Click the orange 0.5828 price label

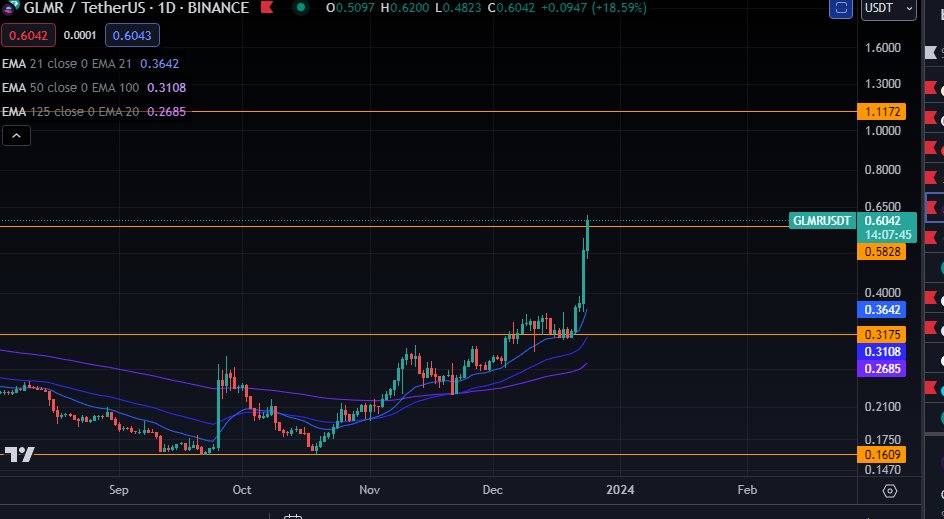(x=881, y=252)
